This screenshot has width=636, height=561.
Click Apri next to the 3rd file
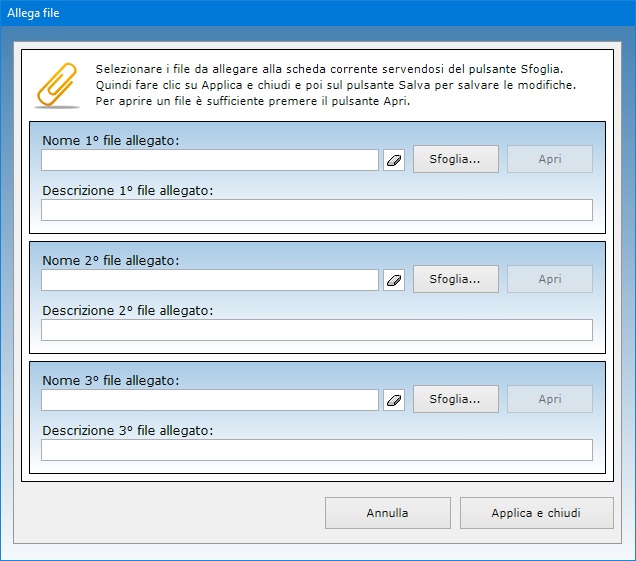click(550, 399)
